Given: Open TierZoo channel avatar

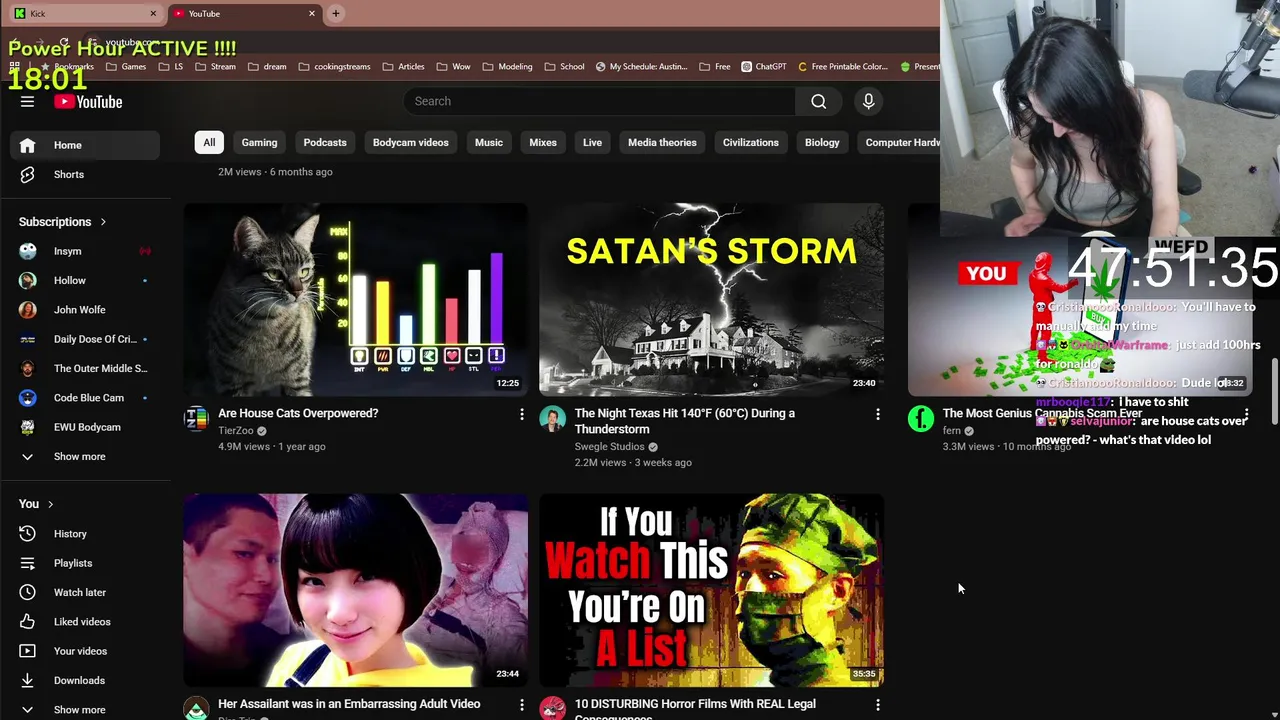Looking at the screenshot, I should point(196,419).
